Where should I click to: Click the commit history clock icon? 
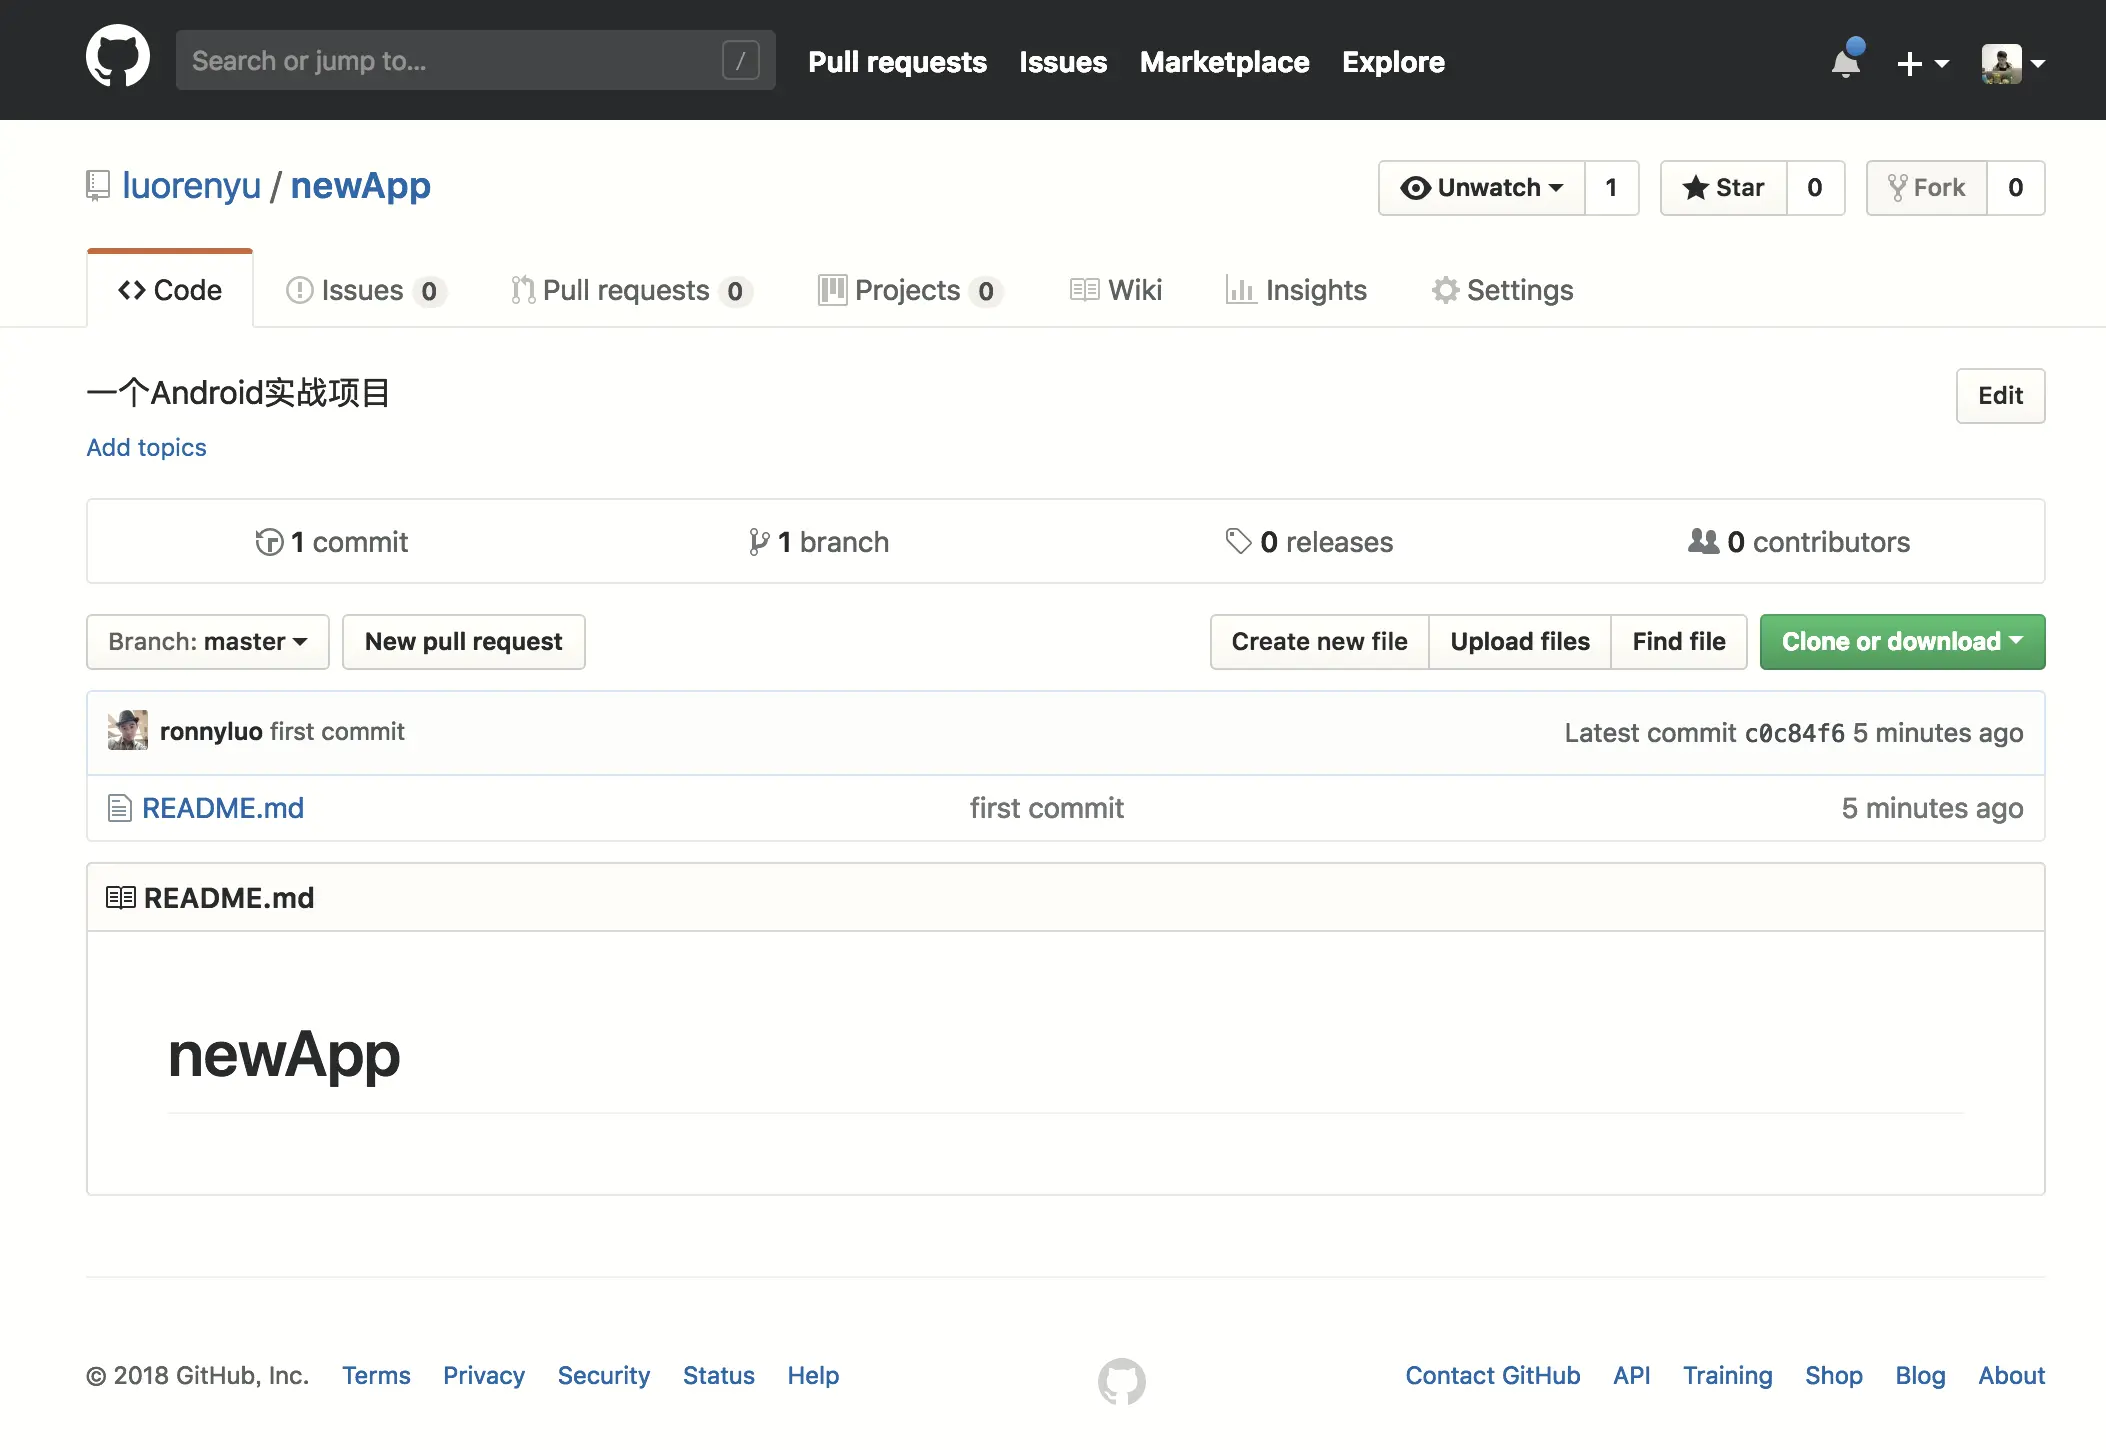[x=269, y=542]
